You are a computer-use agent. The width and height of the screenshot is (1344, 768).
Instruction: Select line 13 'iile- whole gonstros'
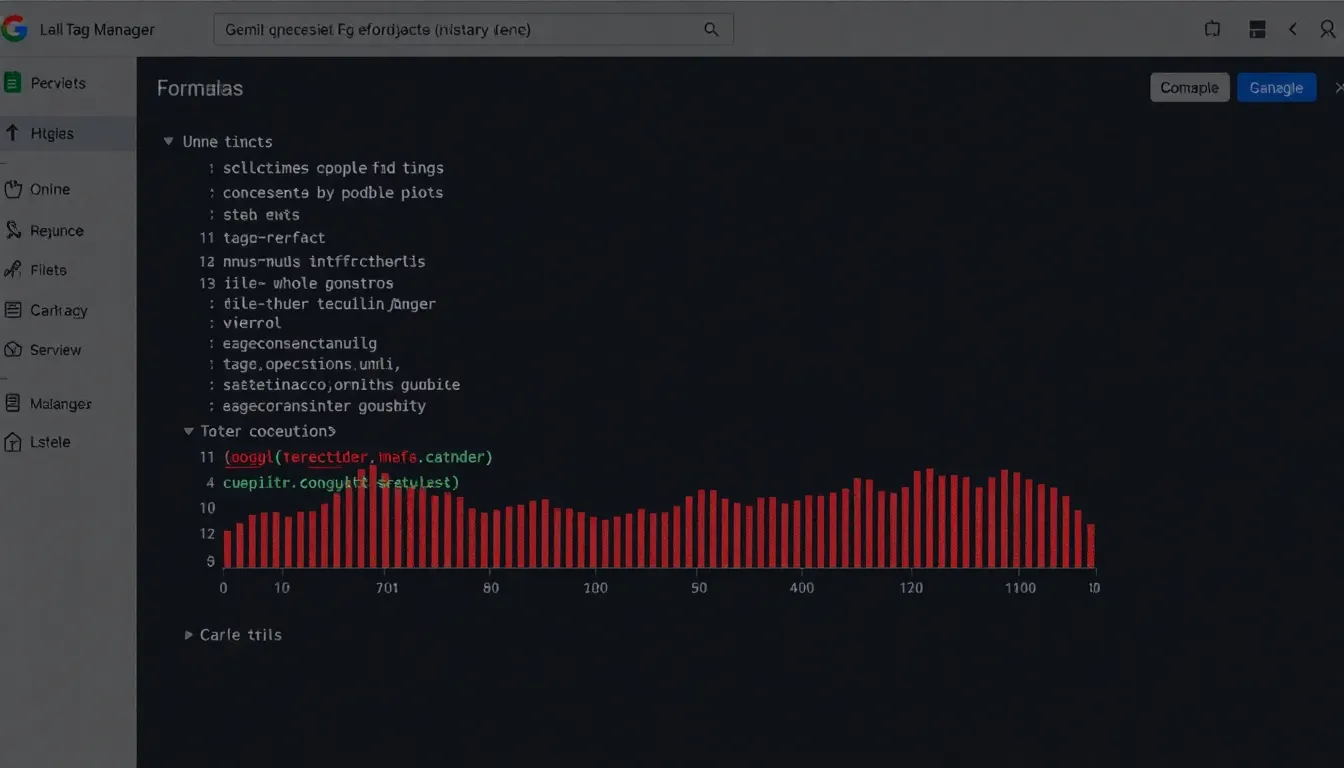point(308,284)
